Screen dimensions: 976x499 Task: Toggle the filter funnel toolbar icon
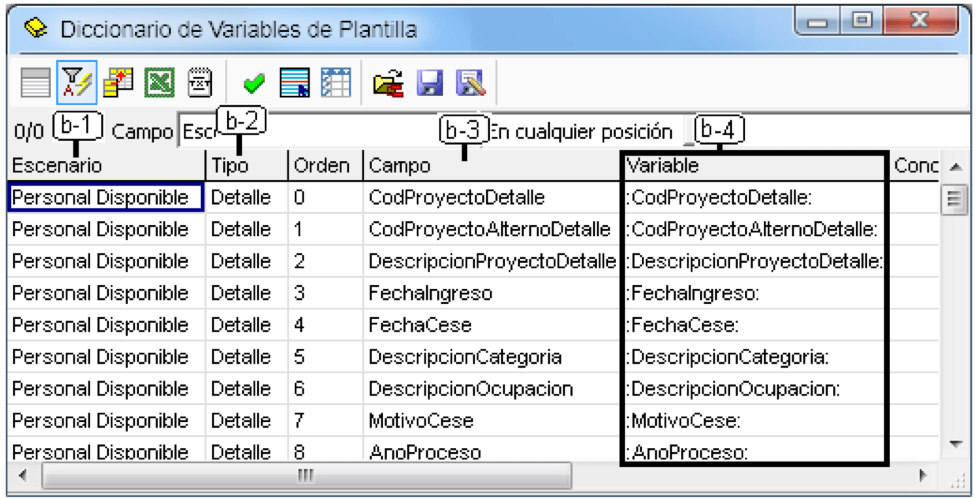click(x=77, y=82)
